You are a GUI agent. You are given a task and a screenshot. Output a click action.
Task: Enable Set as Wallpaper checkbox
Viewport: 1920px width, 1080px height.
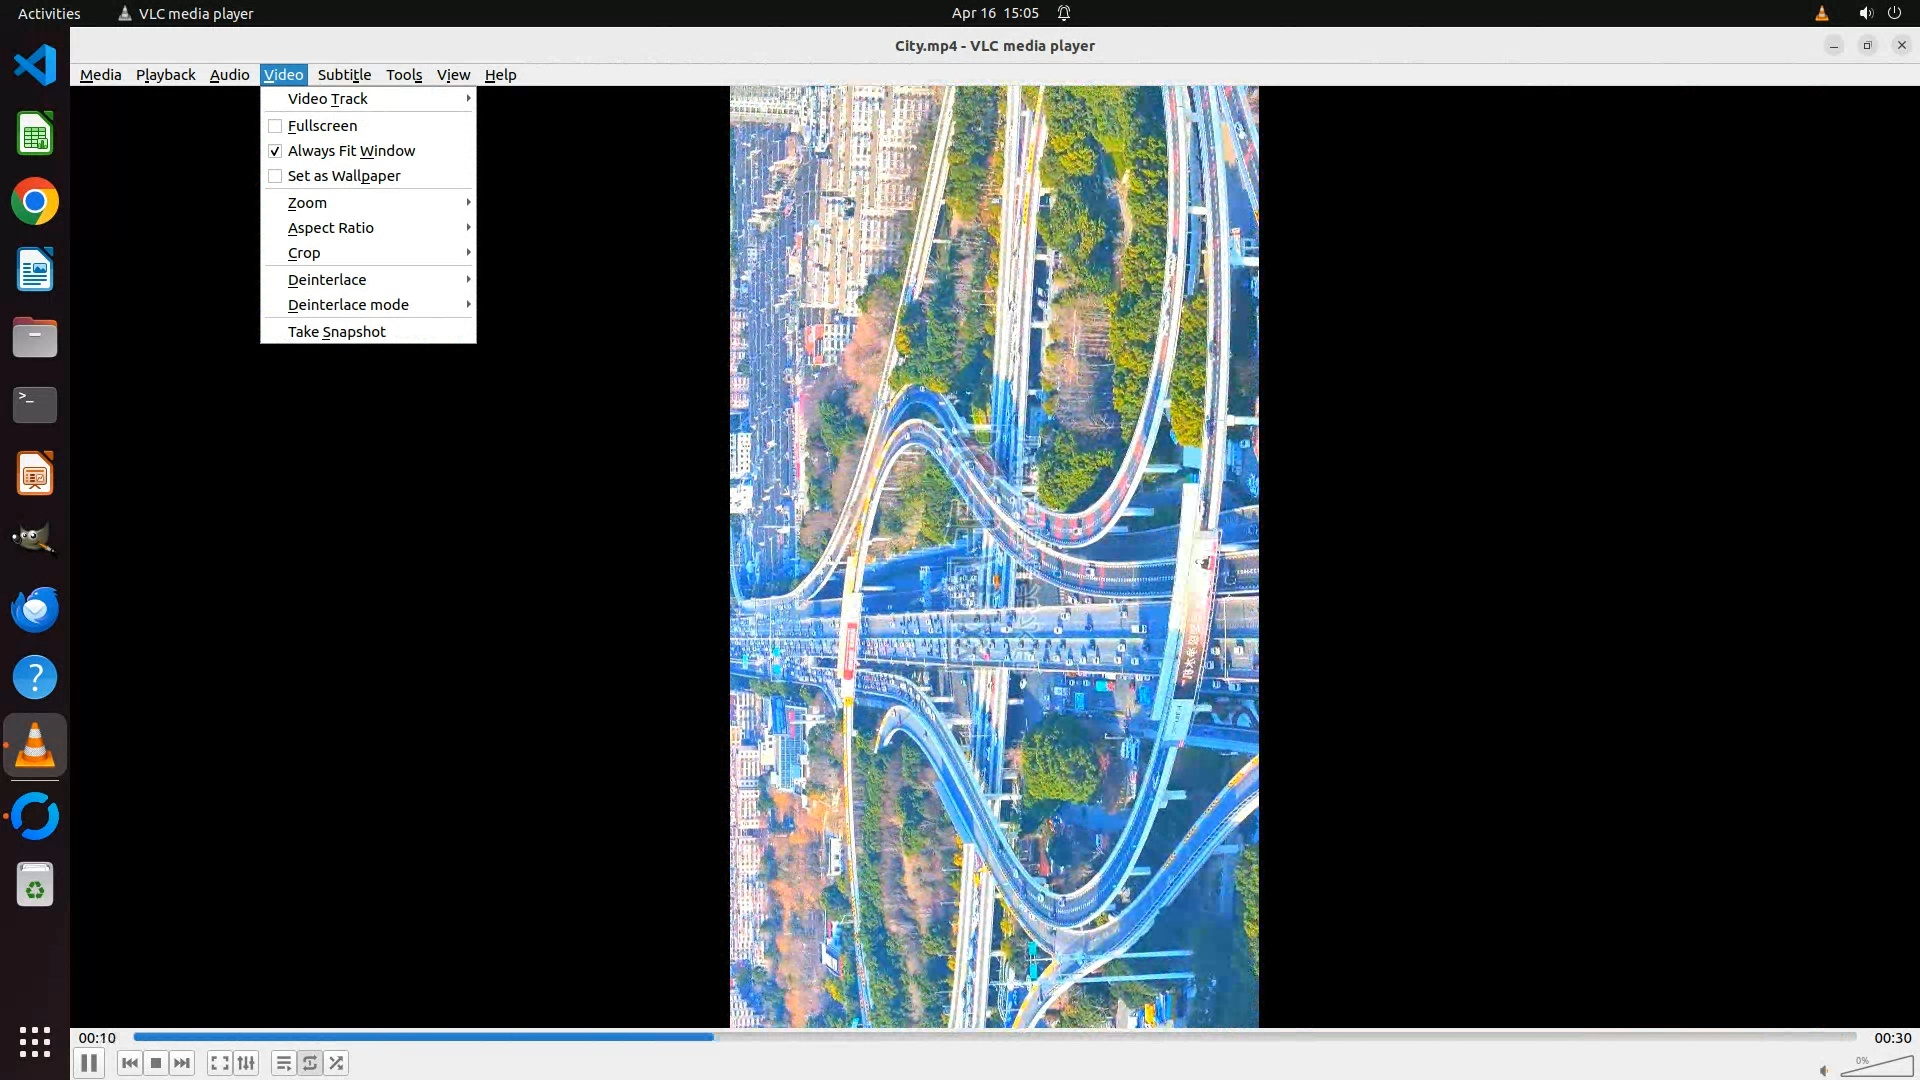(x=275, y=176)
